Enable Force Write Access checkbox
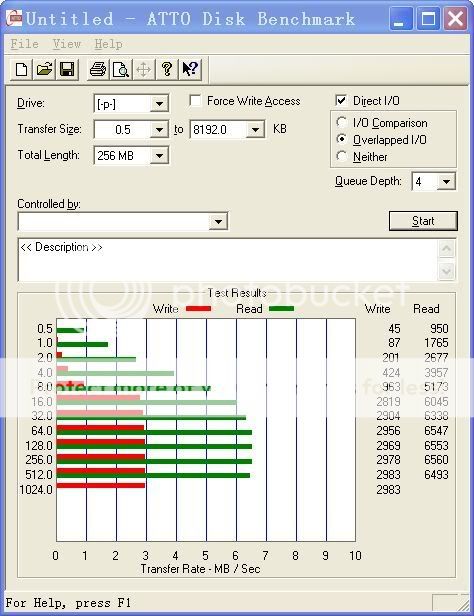Screen dimensions: 474x616 (195, 101)
